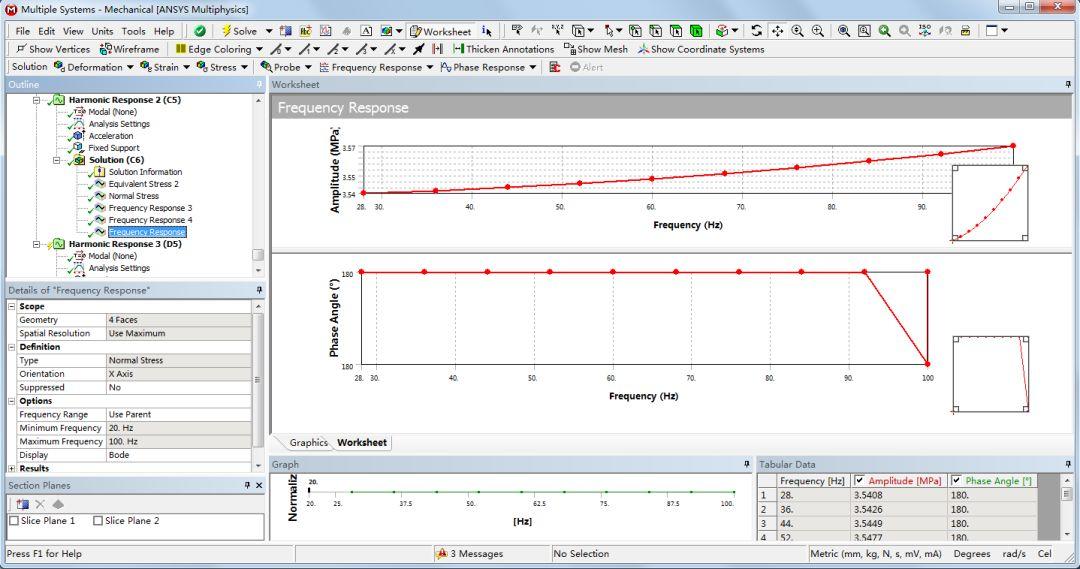This screenshot has height=569, width=1080.
Task: Open the Edit menu
Action: (x=46, y=31)
